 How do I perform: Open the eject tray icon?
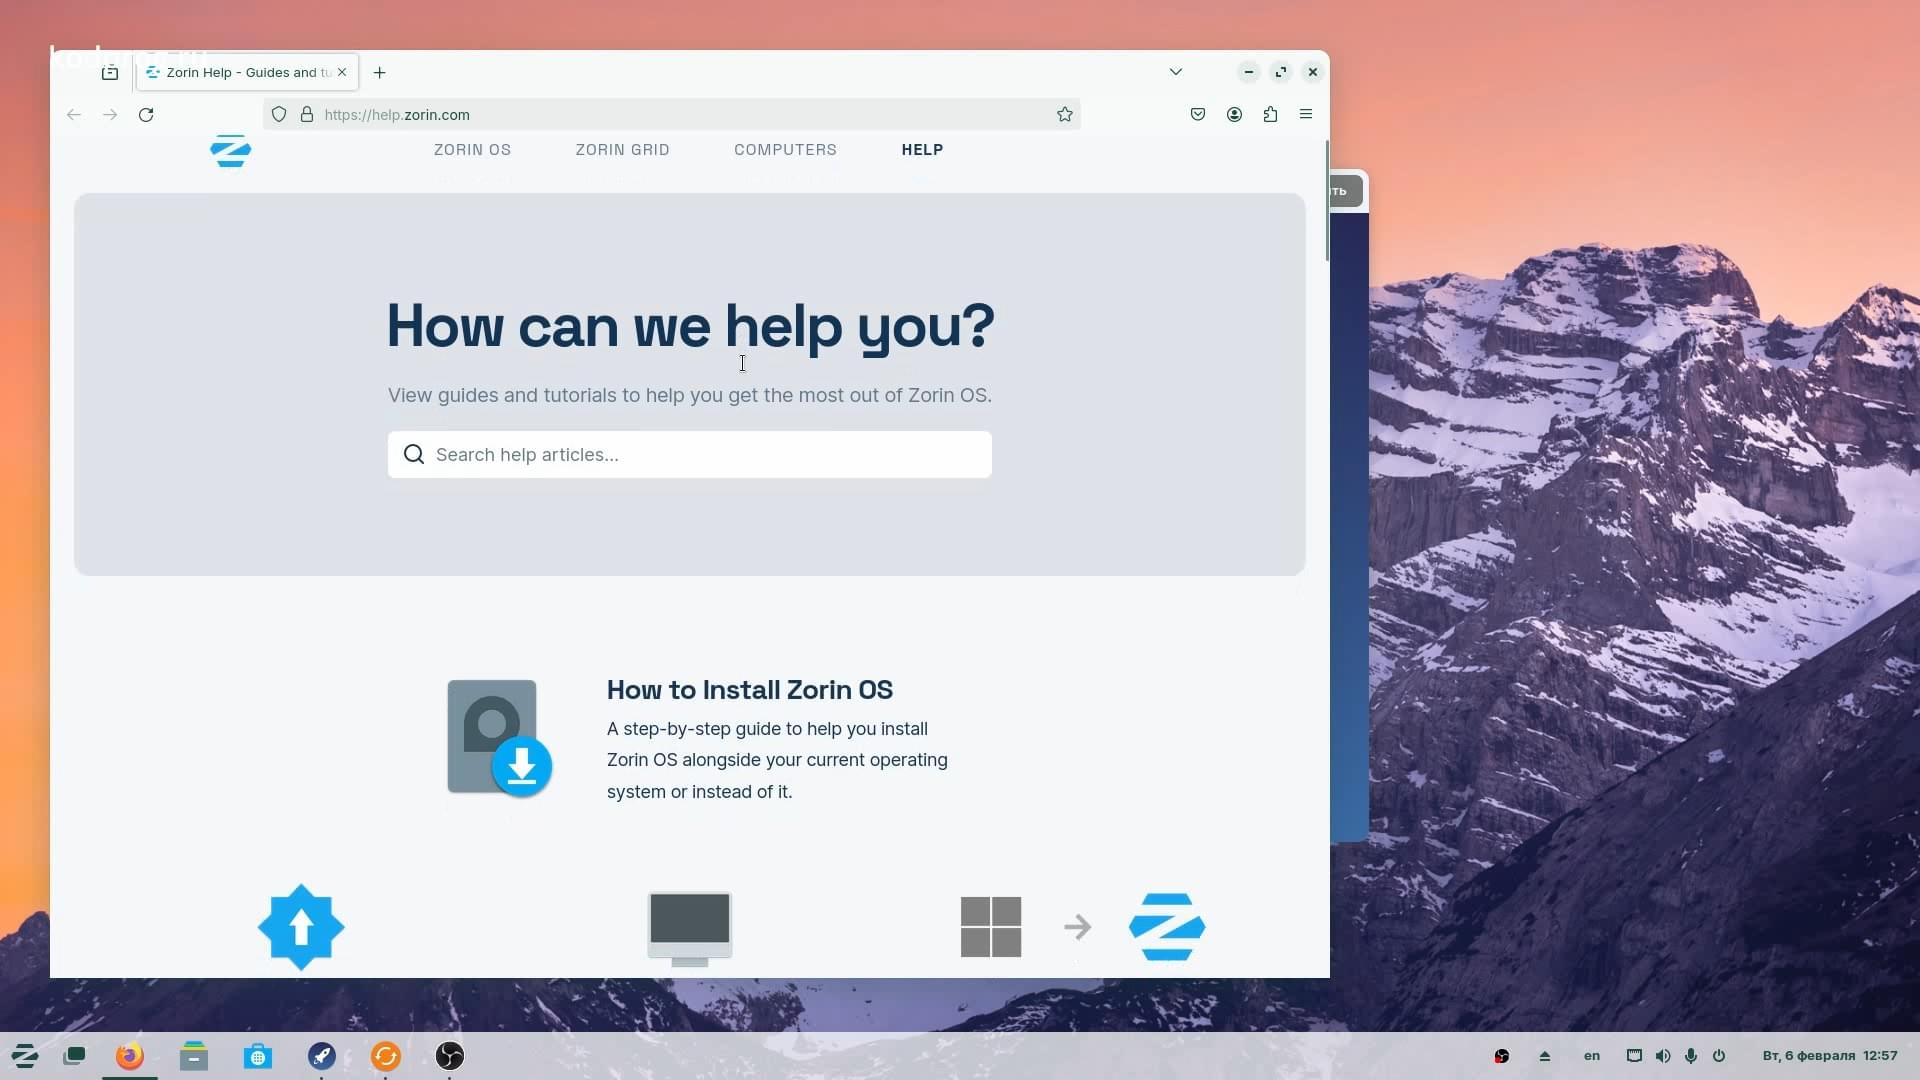(1545, 1056)
